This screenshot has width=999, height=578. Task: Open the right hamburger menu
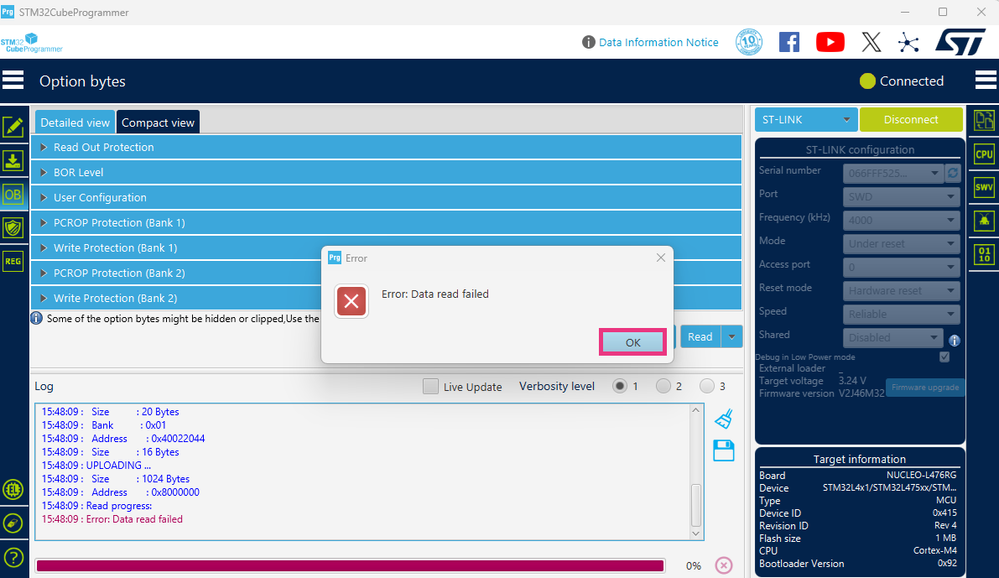click(x=986, y=80)
